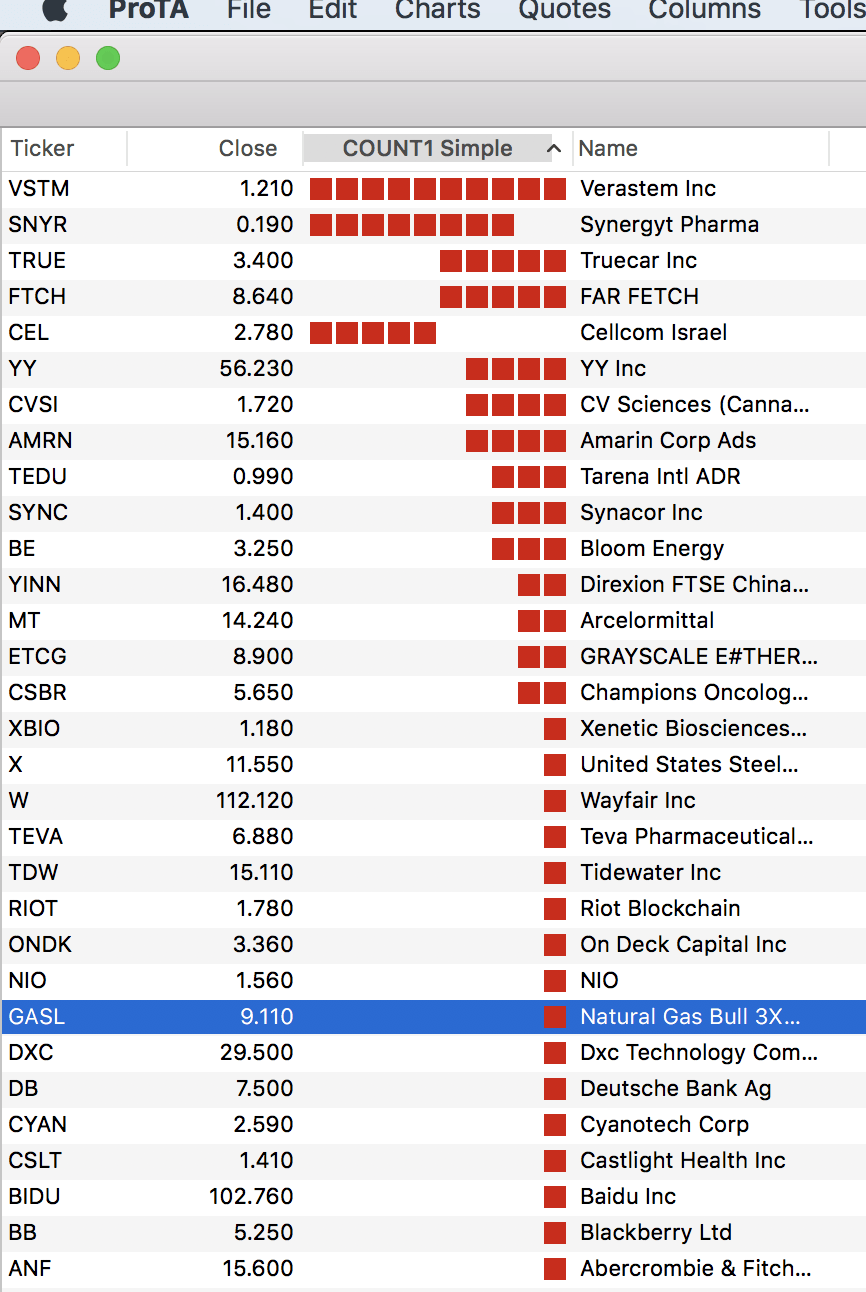Click the name Cellcom Israel

coord(654,332)
